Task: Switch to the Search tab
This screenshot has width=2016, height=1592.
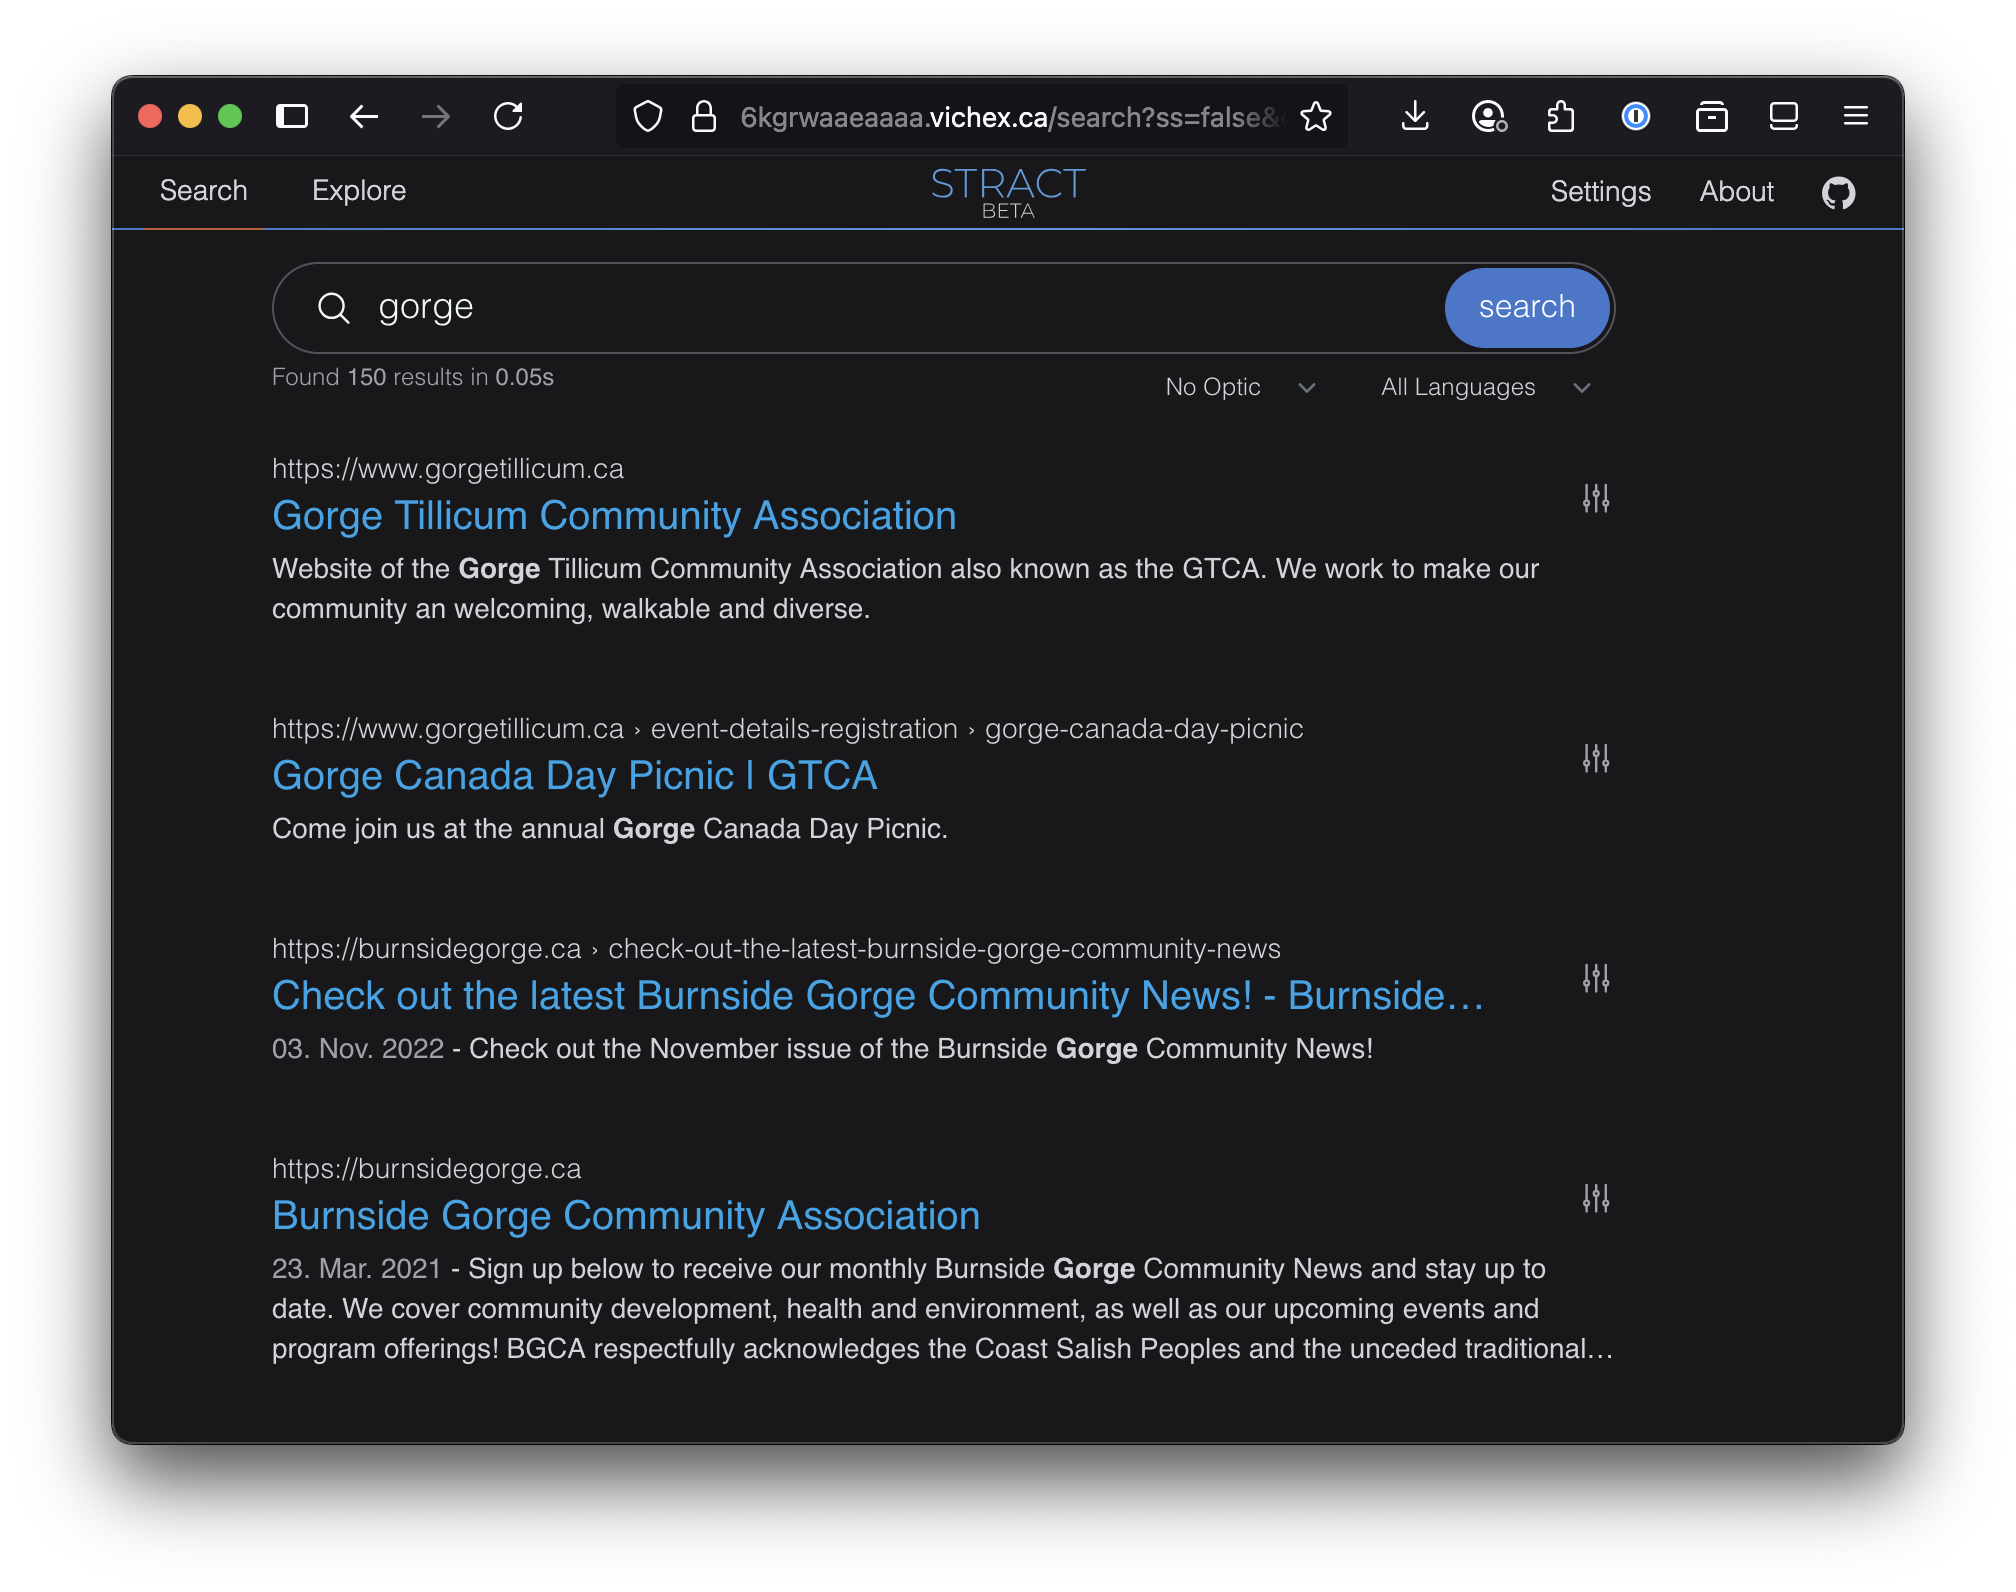Action: 203,190
